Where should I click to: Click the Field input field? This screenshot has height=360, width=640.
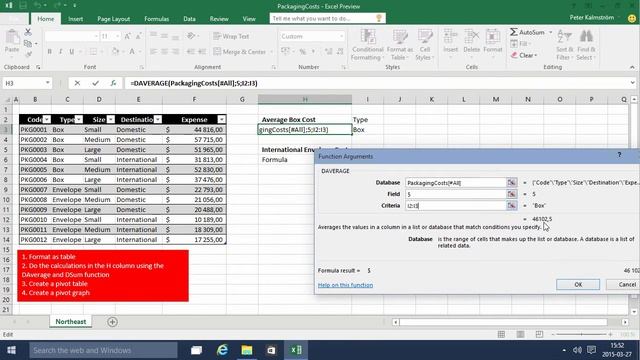pyautogui.click(x=456, y=194)
